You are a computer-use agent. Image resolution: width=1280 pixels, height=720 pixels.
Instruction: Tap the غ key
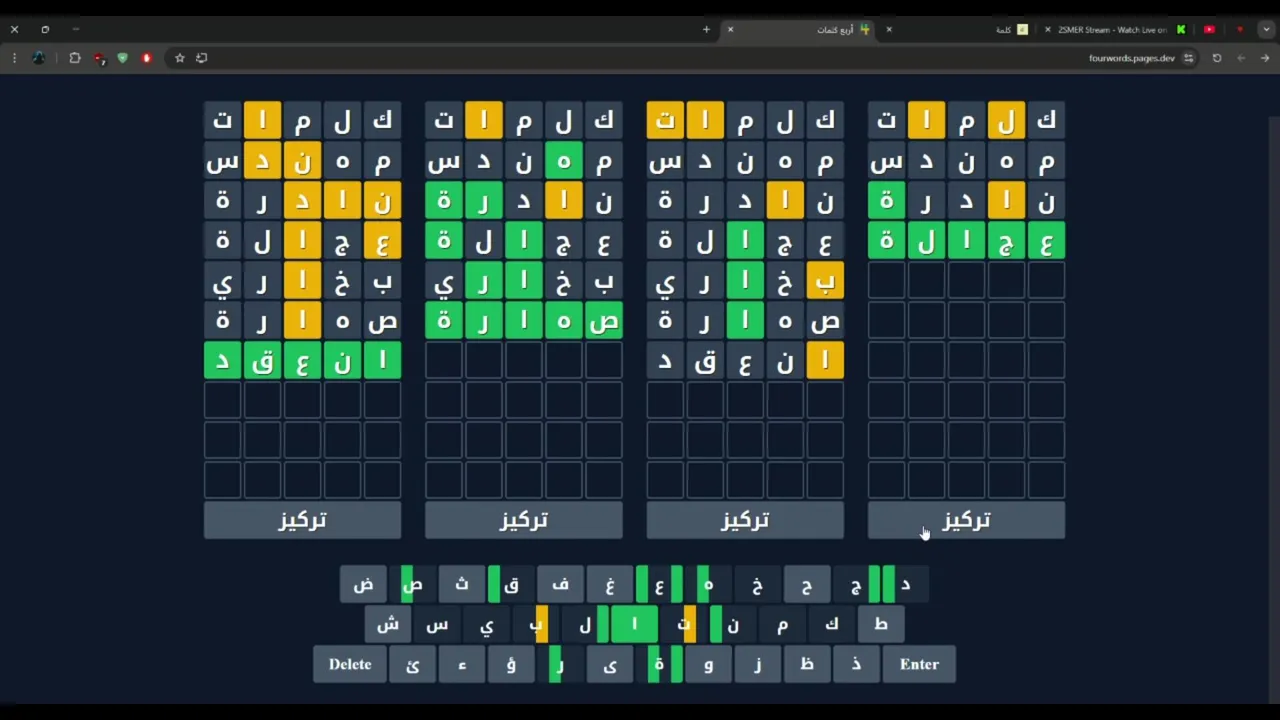tap(609, 584)
